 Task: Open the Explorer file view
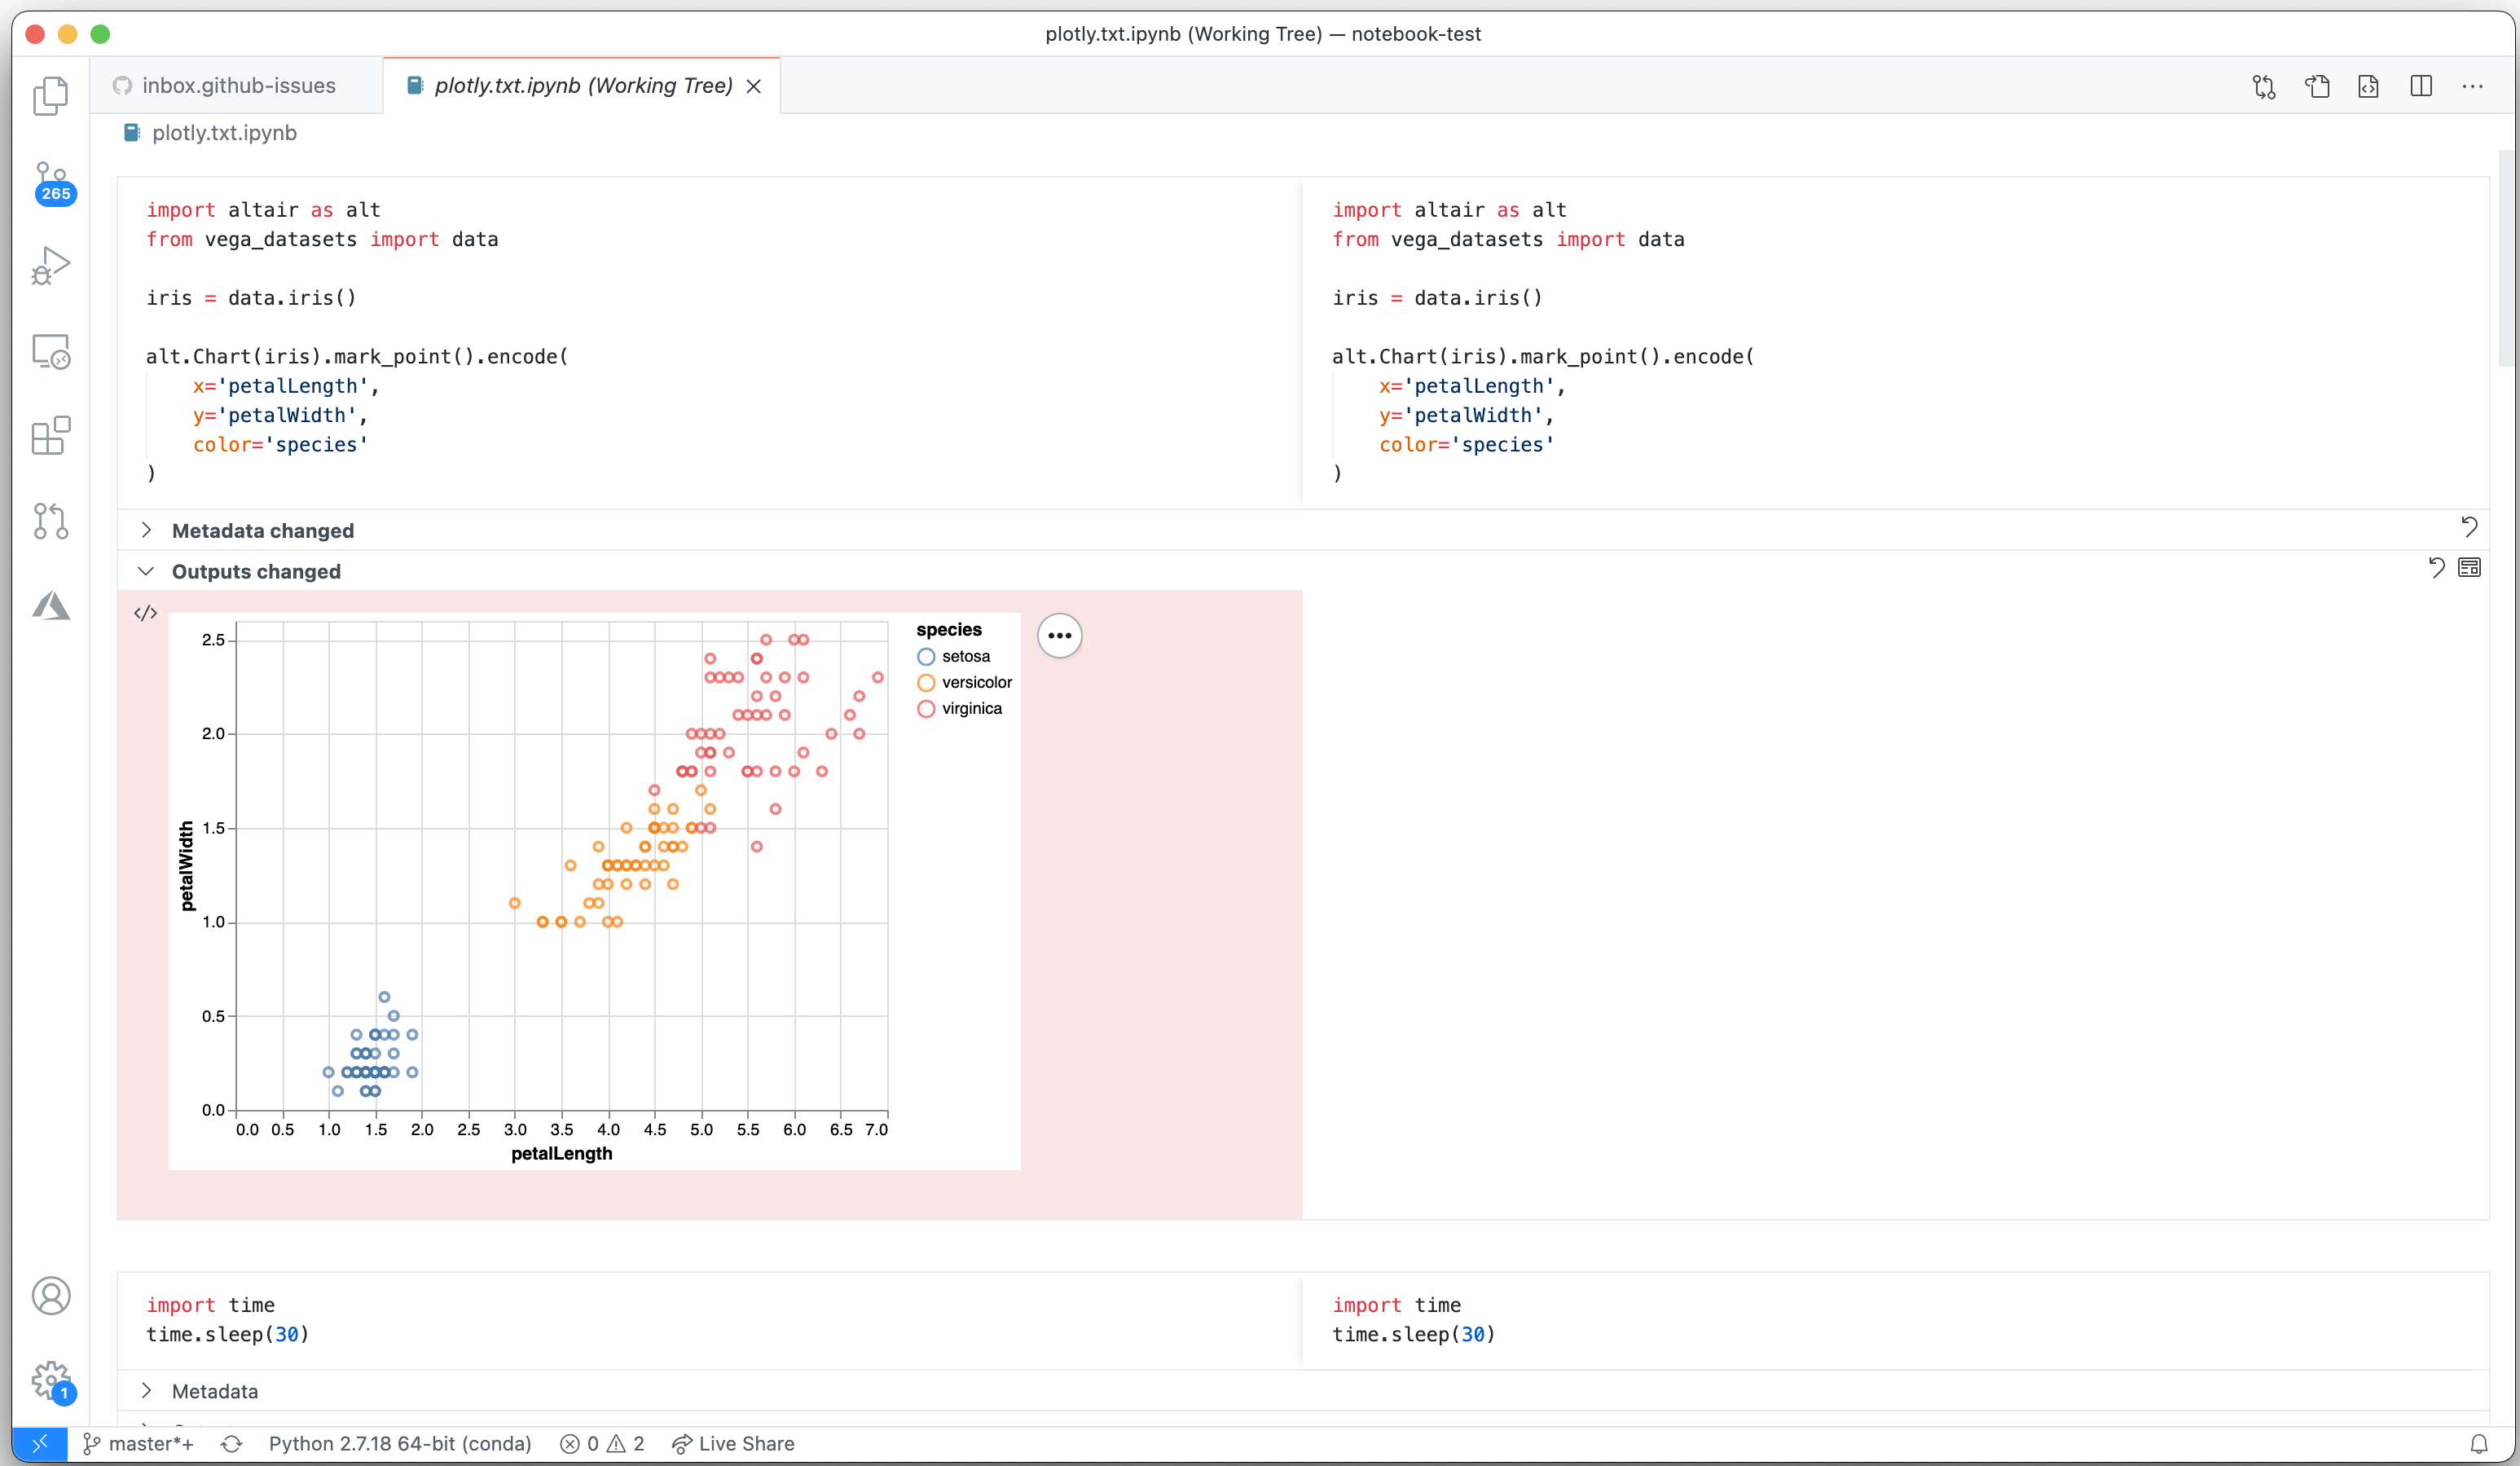click(50, 95)
